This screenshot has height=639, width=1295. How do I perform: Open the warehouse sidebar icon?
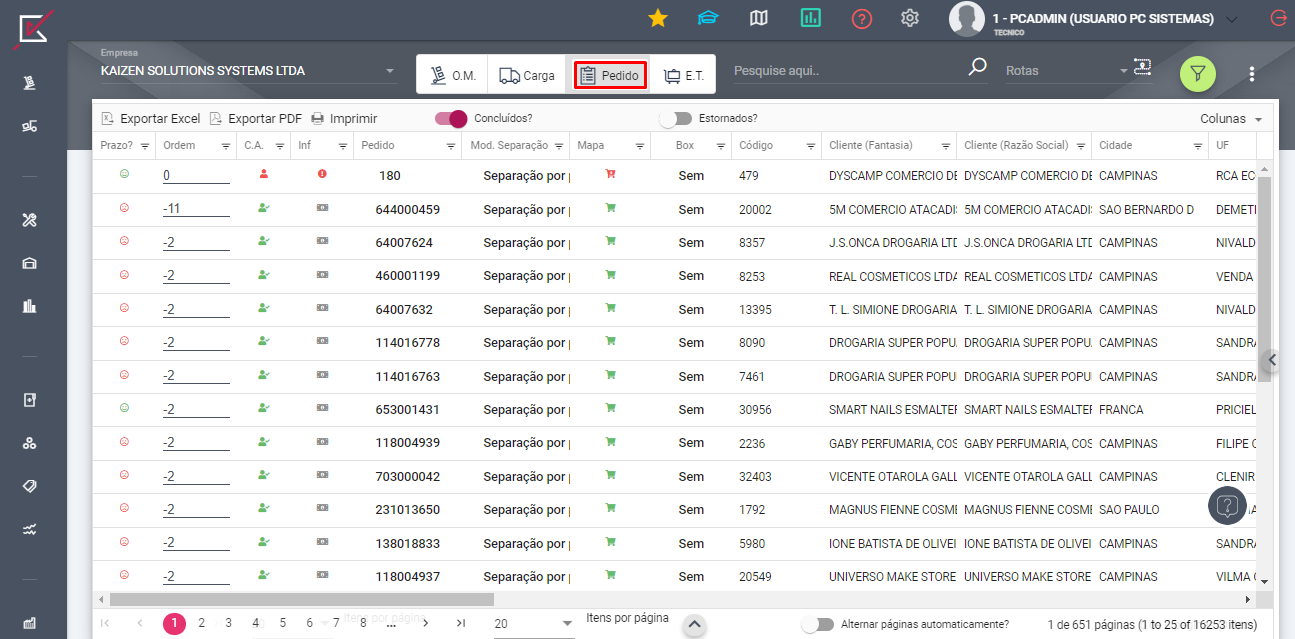click(30, 263)
